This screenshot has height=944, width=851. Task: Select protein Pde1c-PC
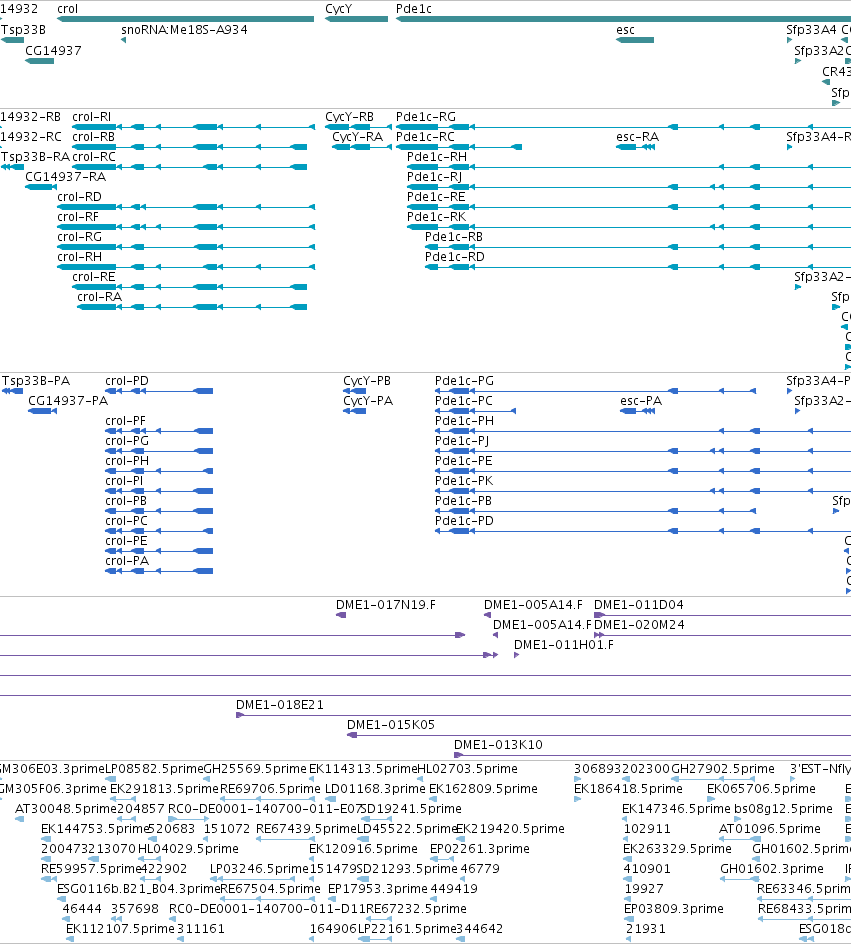click(x=475, y=411)
